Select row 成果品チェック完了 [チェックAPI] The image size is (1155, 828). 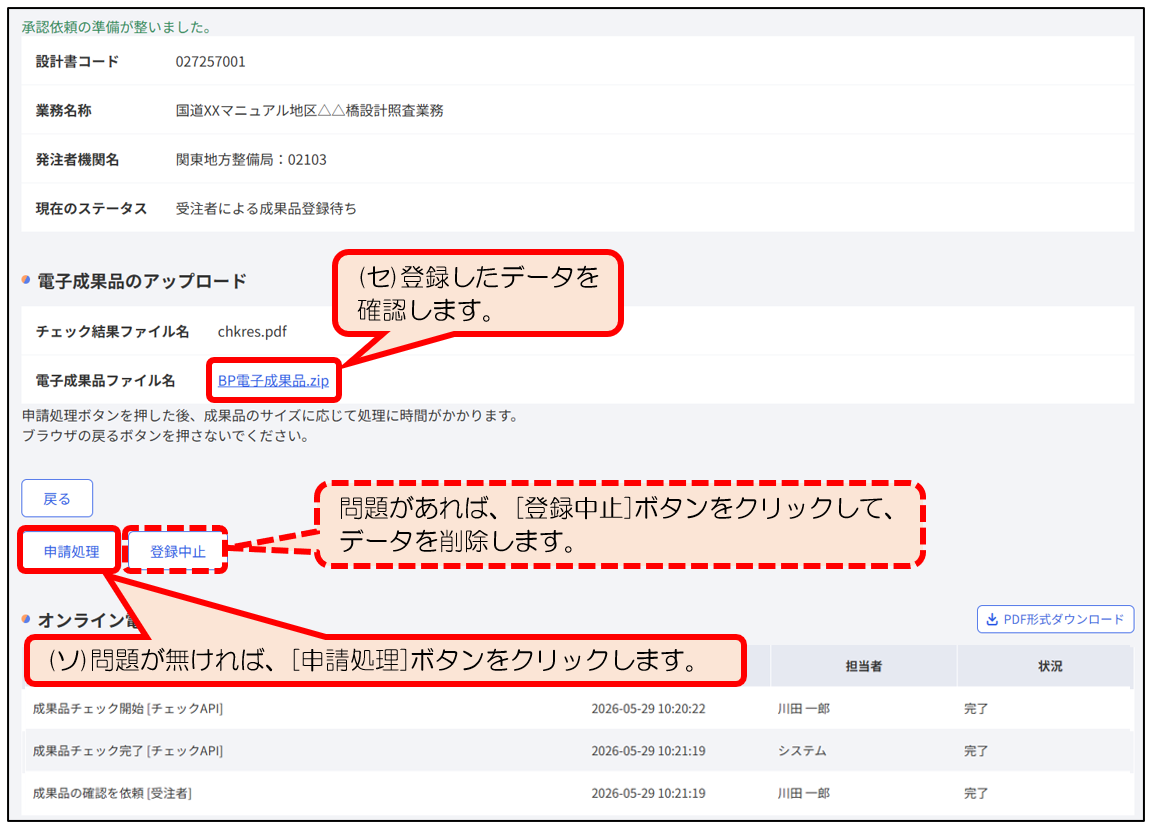pos(578,751)
